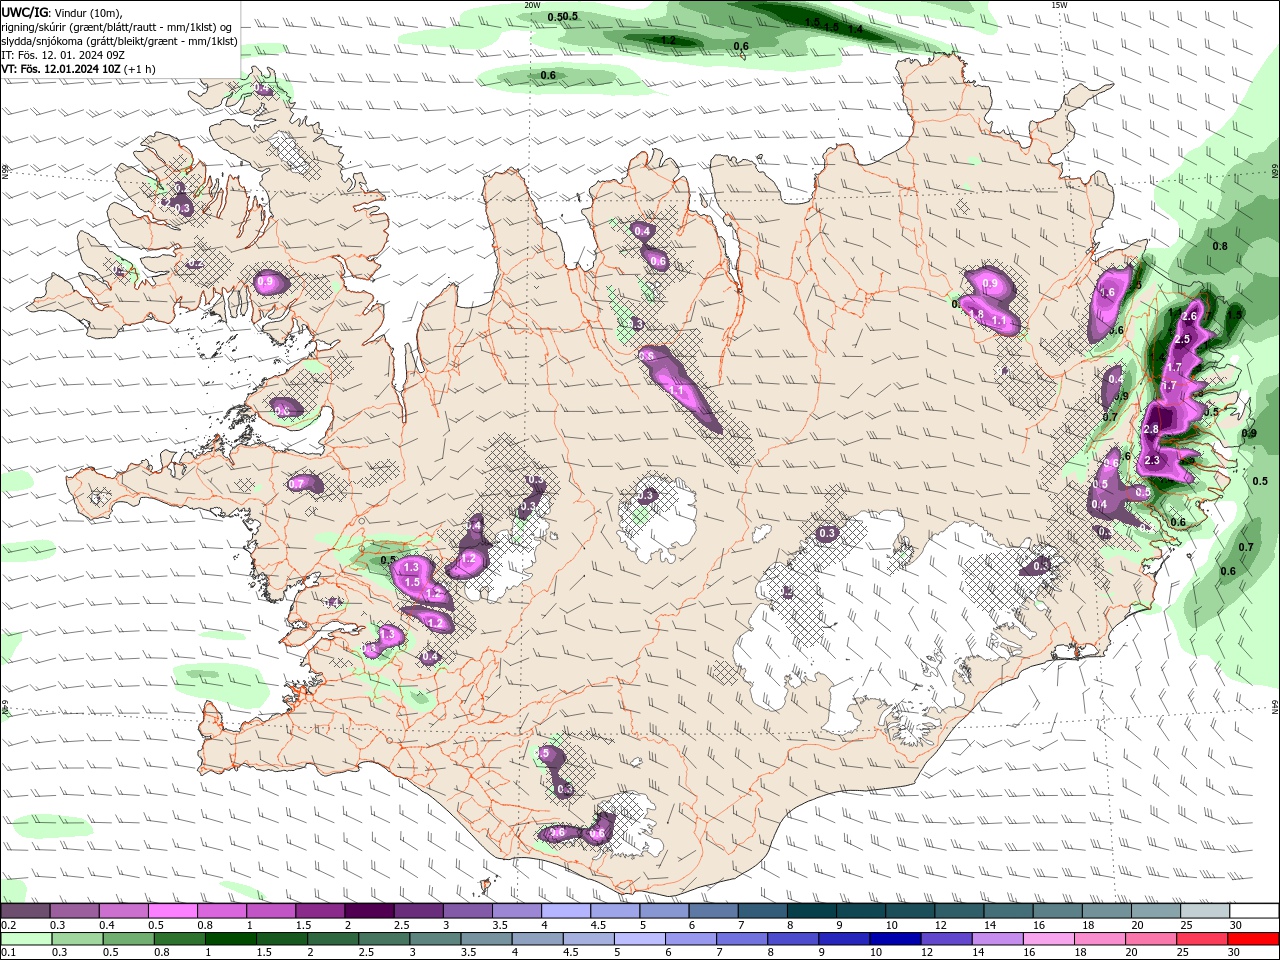Select the valid time line 'VT: Fös. 12.01.2024 10Z'
1280x960 pixels.
point(62,69)
